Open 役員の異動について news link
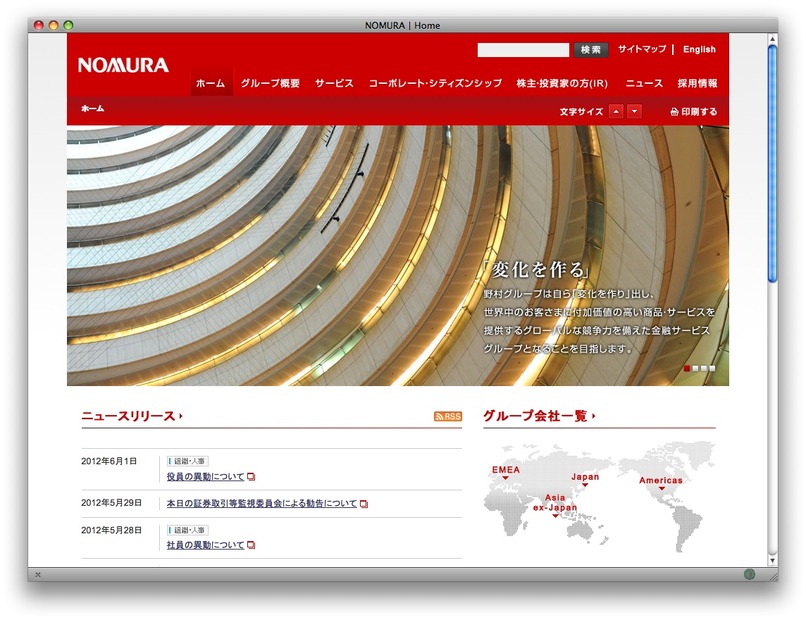 click(x=205, y=477)
